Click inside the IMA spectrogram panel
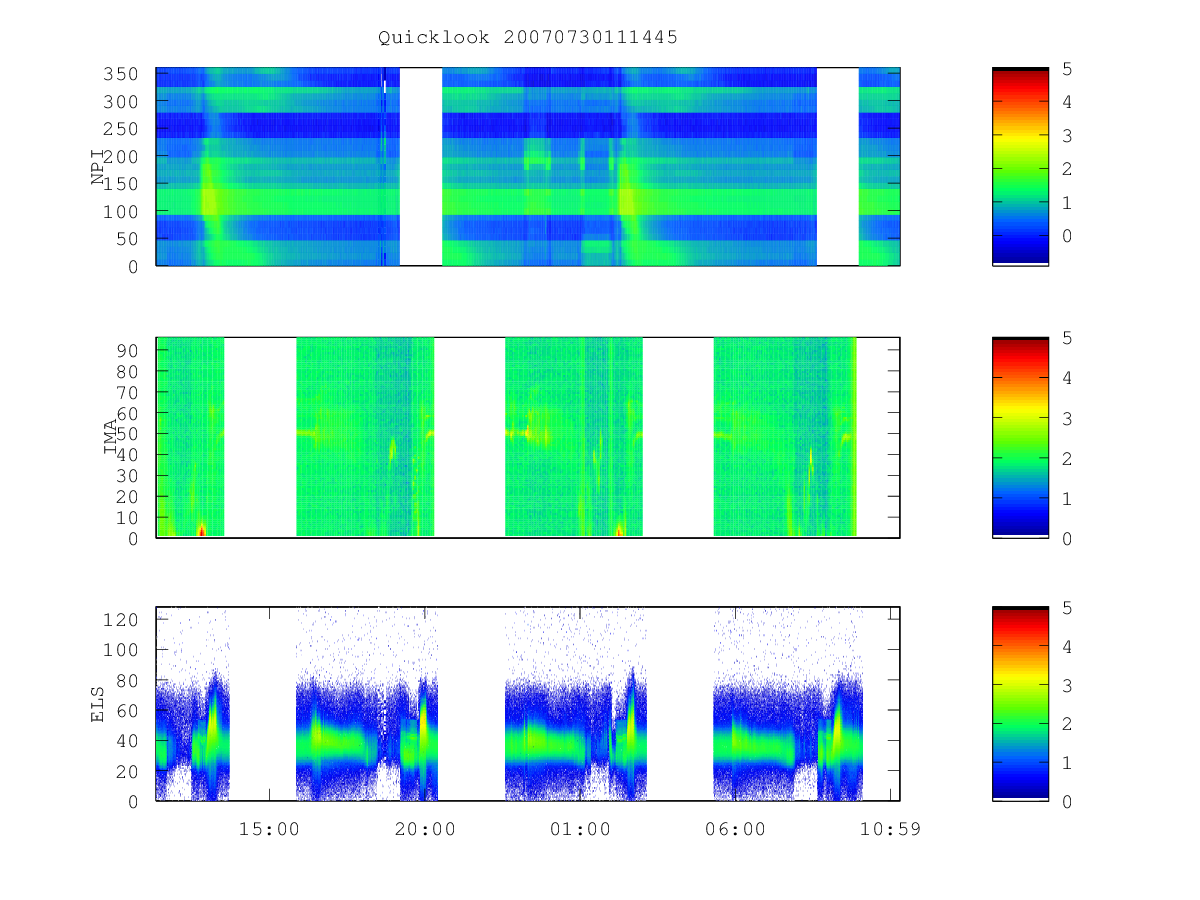 click(528, 438)
